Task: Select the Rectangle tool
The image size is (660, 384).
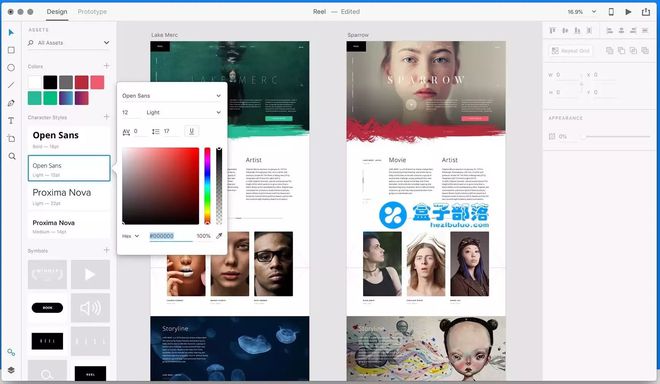Action: pyautogui.click(x=11, y=50)
